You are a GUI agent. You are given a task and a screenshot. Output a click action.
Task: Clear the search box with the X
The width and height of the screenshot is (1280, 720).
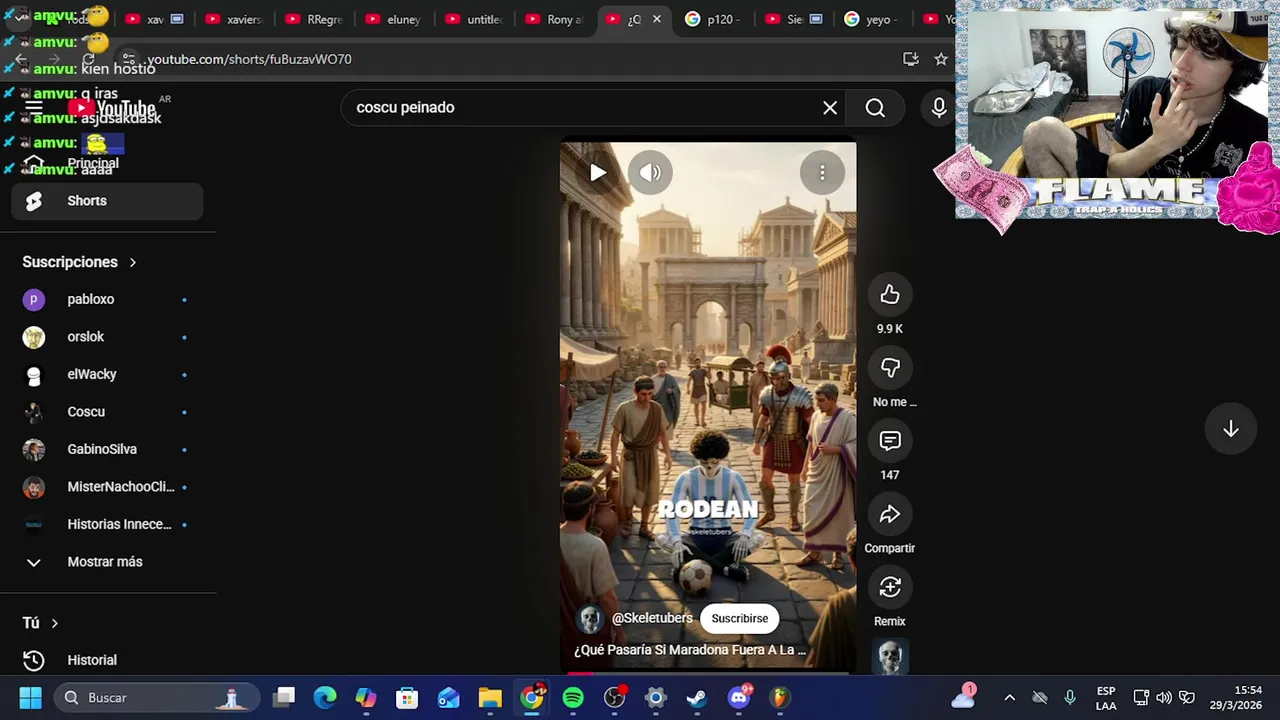pyautogui.click(x=830, y=108)
